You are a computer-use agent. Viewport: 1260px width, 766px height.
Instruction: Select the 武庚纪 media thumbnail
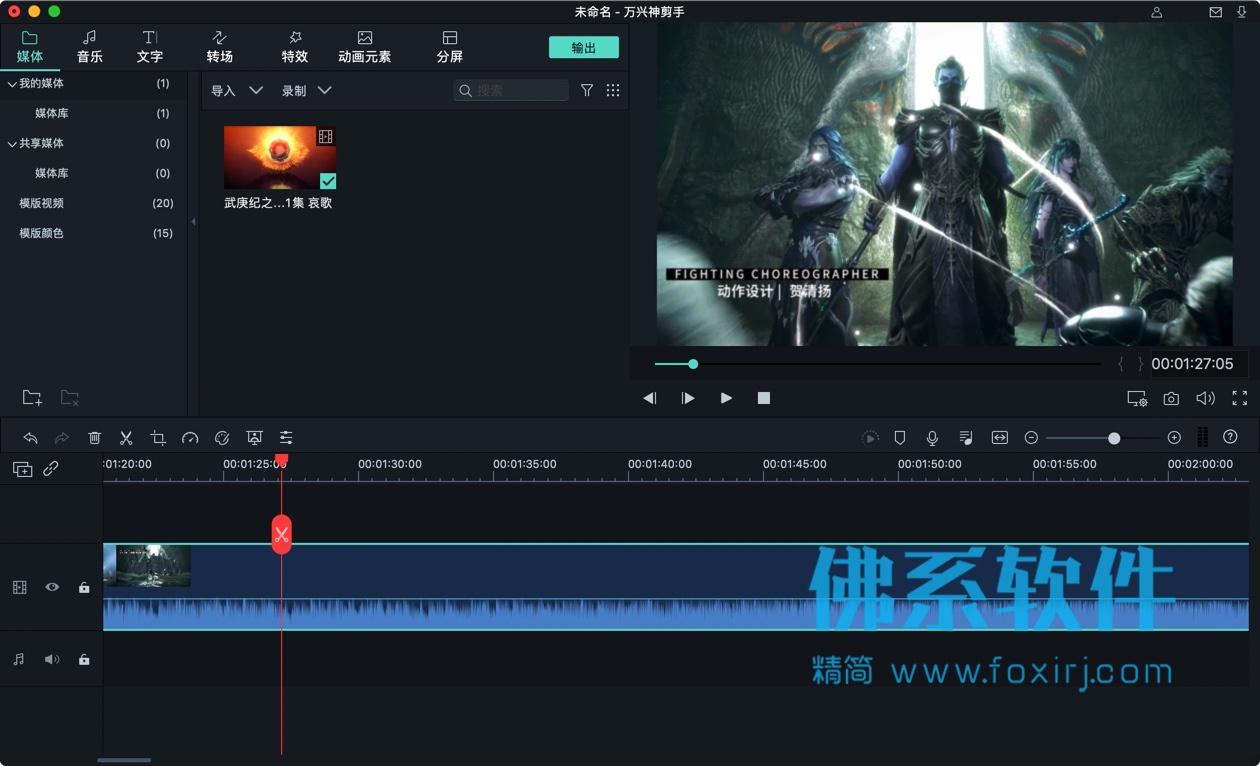pos(280,157)
